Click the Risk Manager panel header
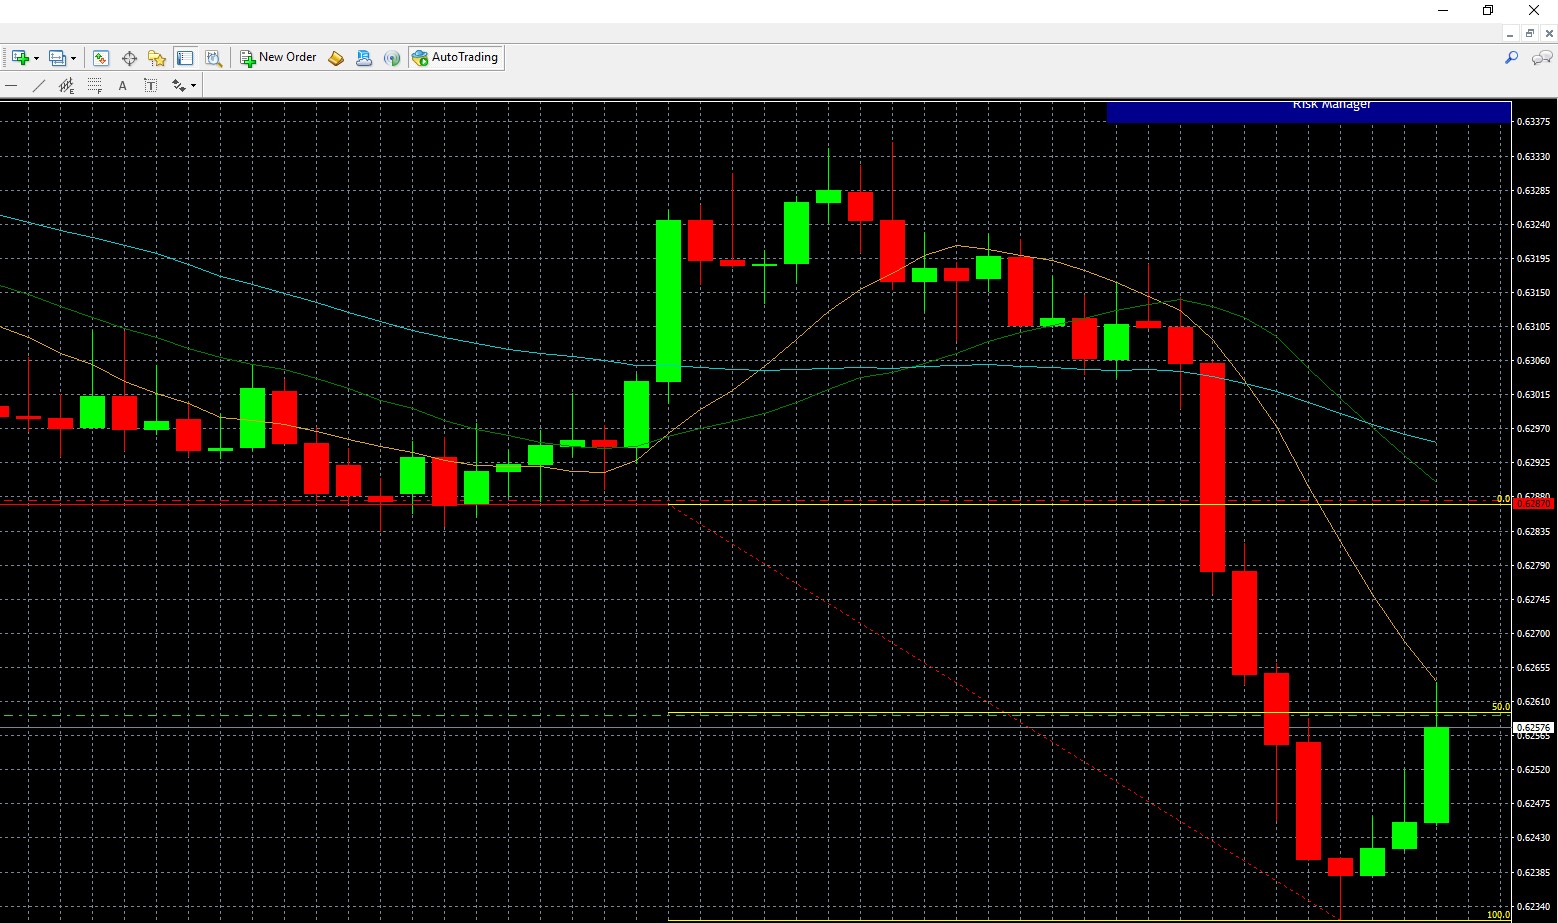The width and height of the screenshot is (1558, 923). pyautogui.click(x=1309, y=112)
